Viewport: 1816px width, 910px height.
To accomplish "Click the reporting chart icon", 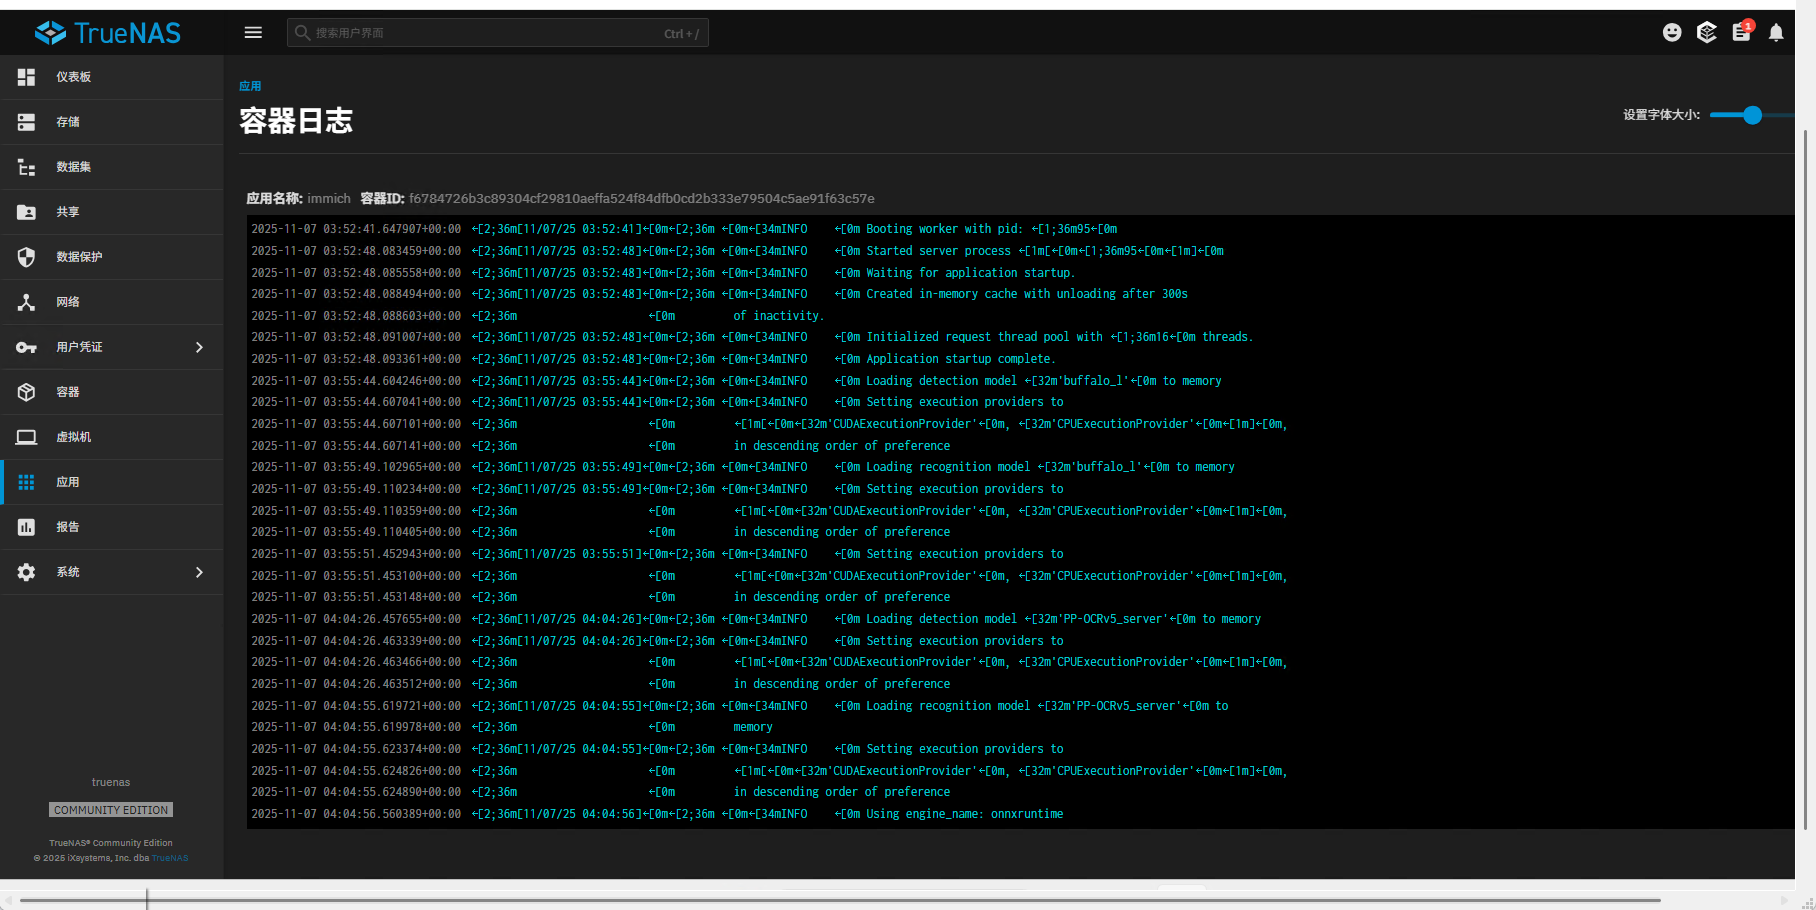I will coord(27,527).
